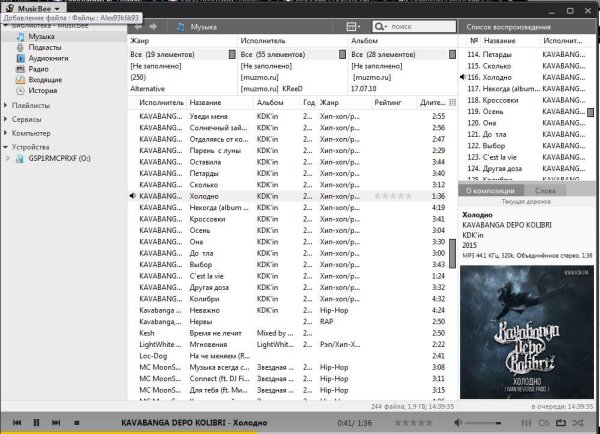Viewport: 600px width, 434px height.
Task: Expand the GSP1RMCPRXF (O:) device node
Action: (x=8, y=158)
